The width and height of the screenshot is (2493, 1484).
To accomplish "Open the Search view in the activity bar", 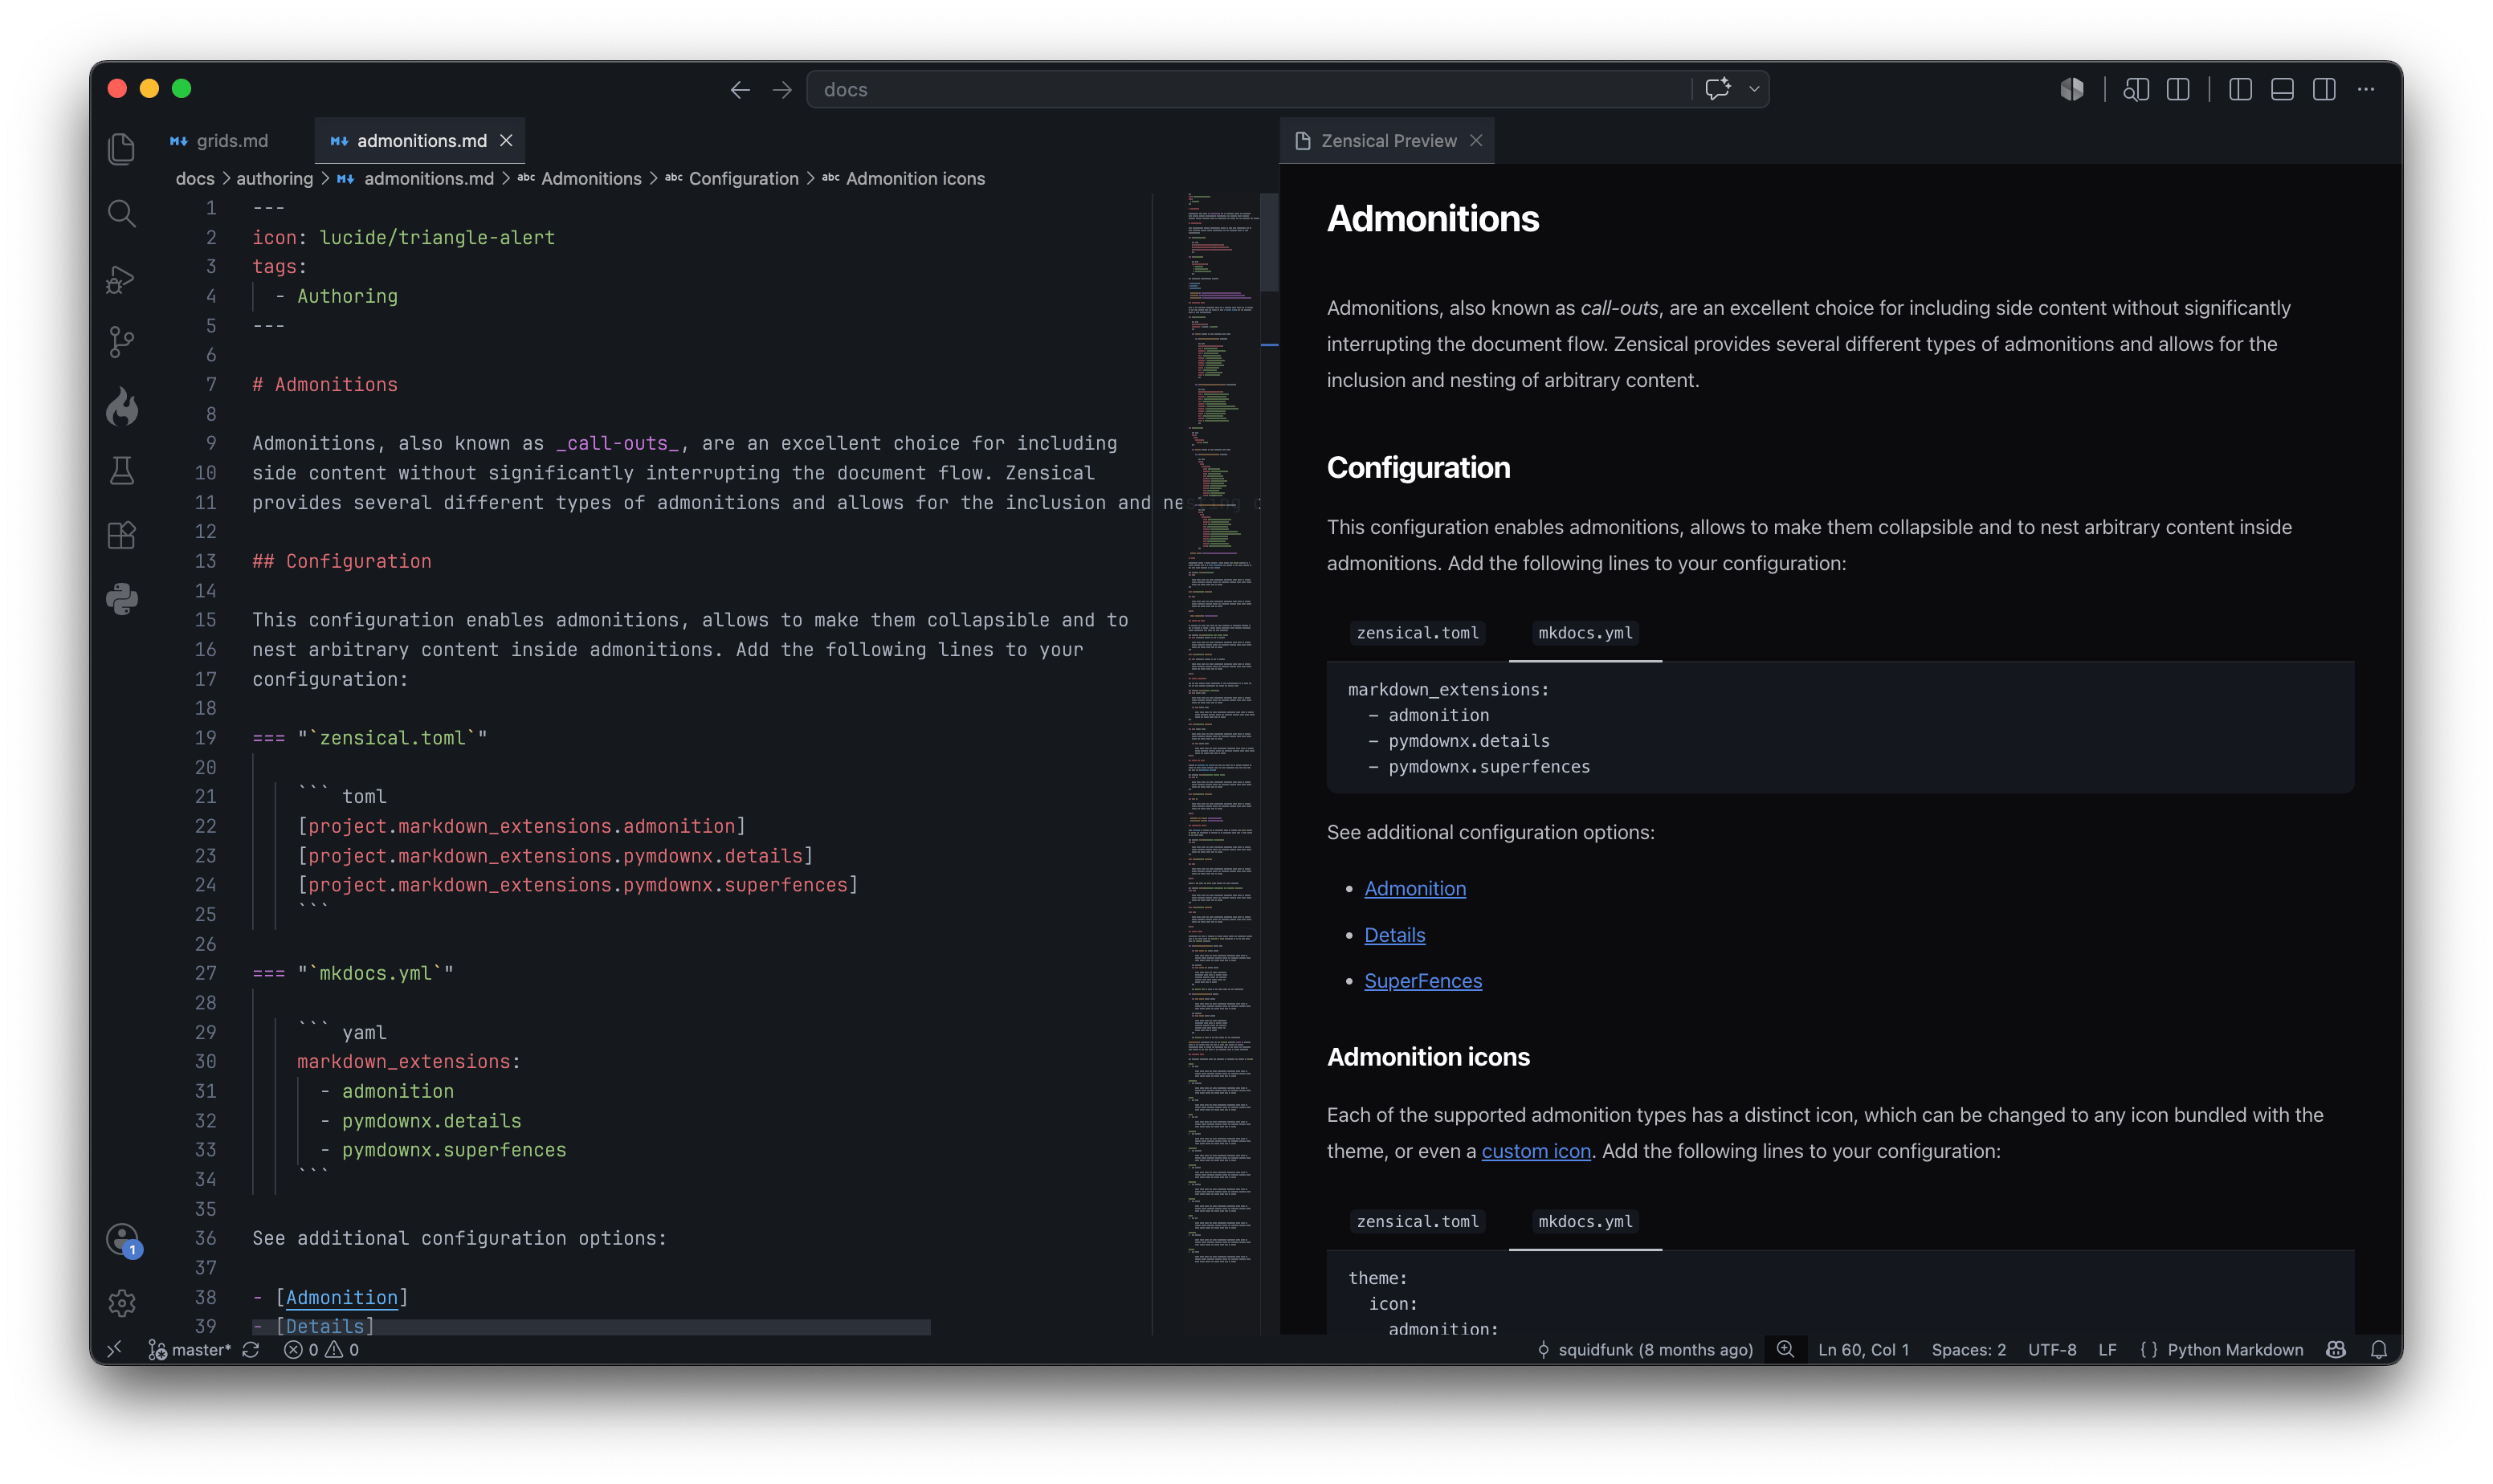I will (x=121, y=213).
